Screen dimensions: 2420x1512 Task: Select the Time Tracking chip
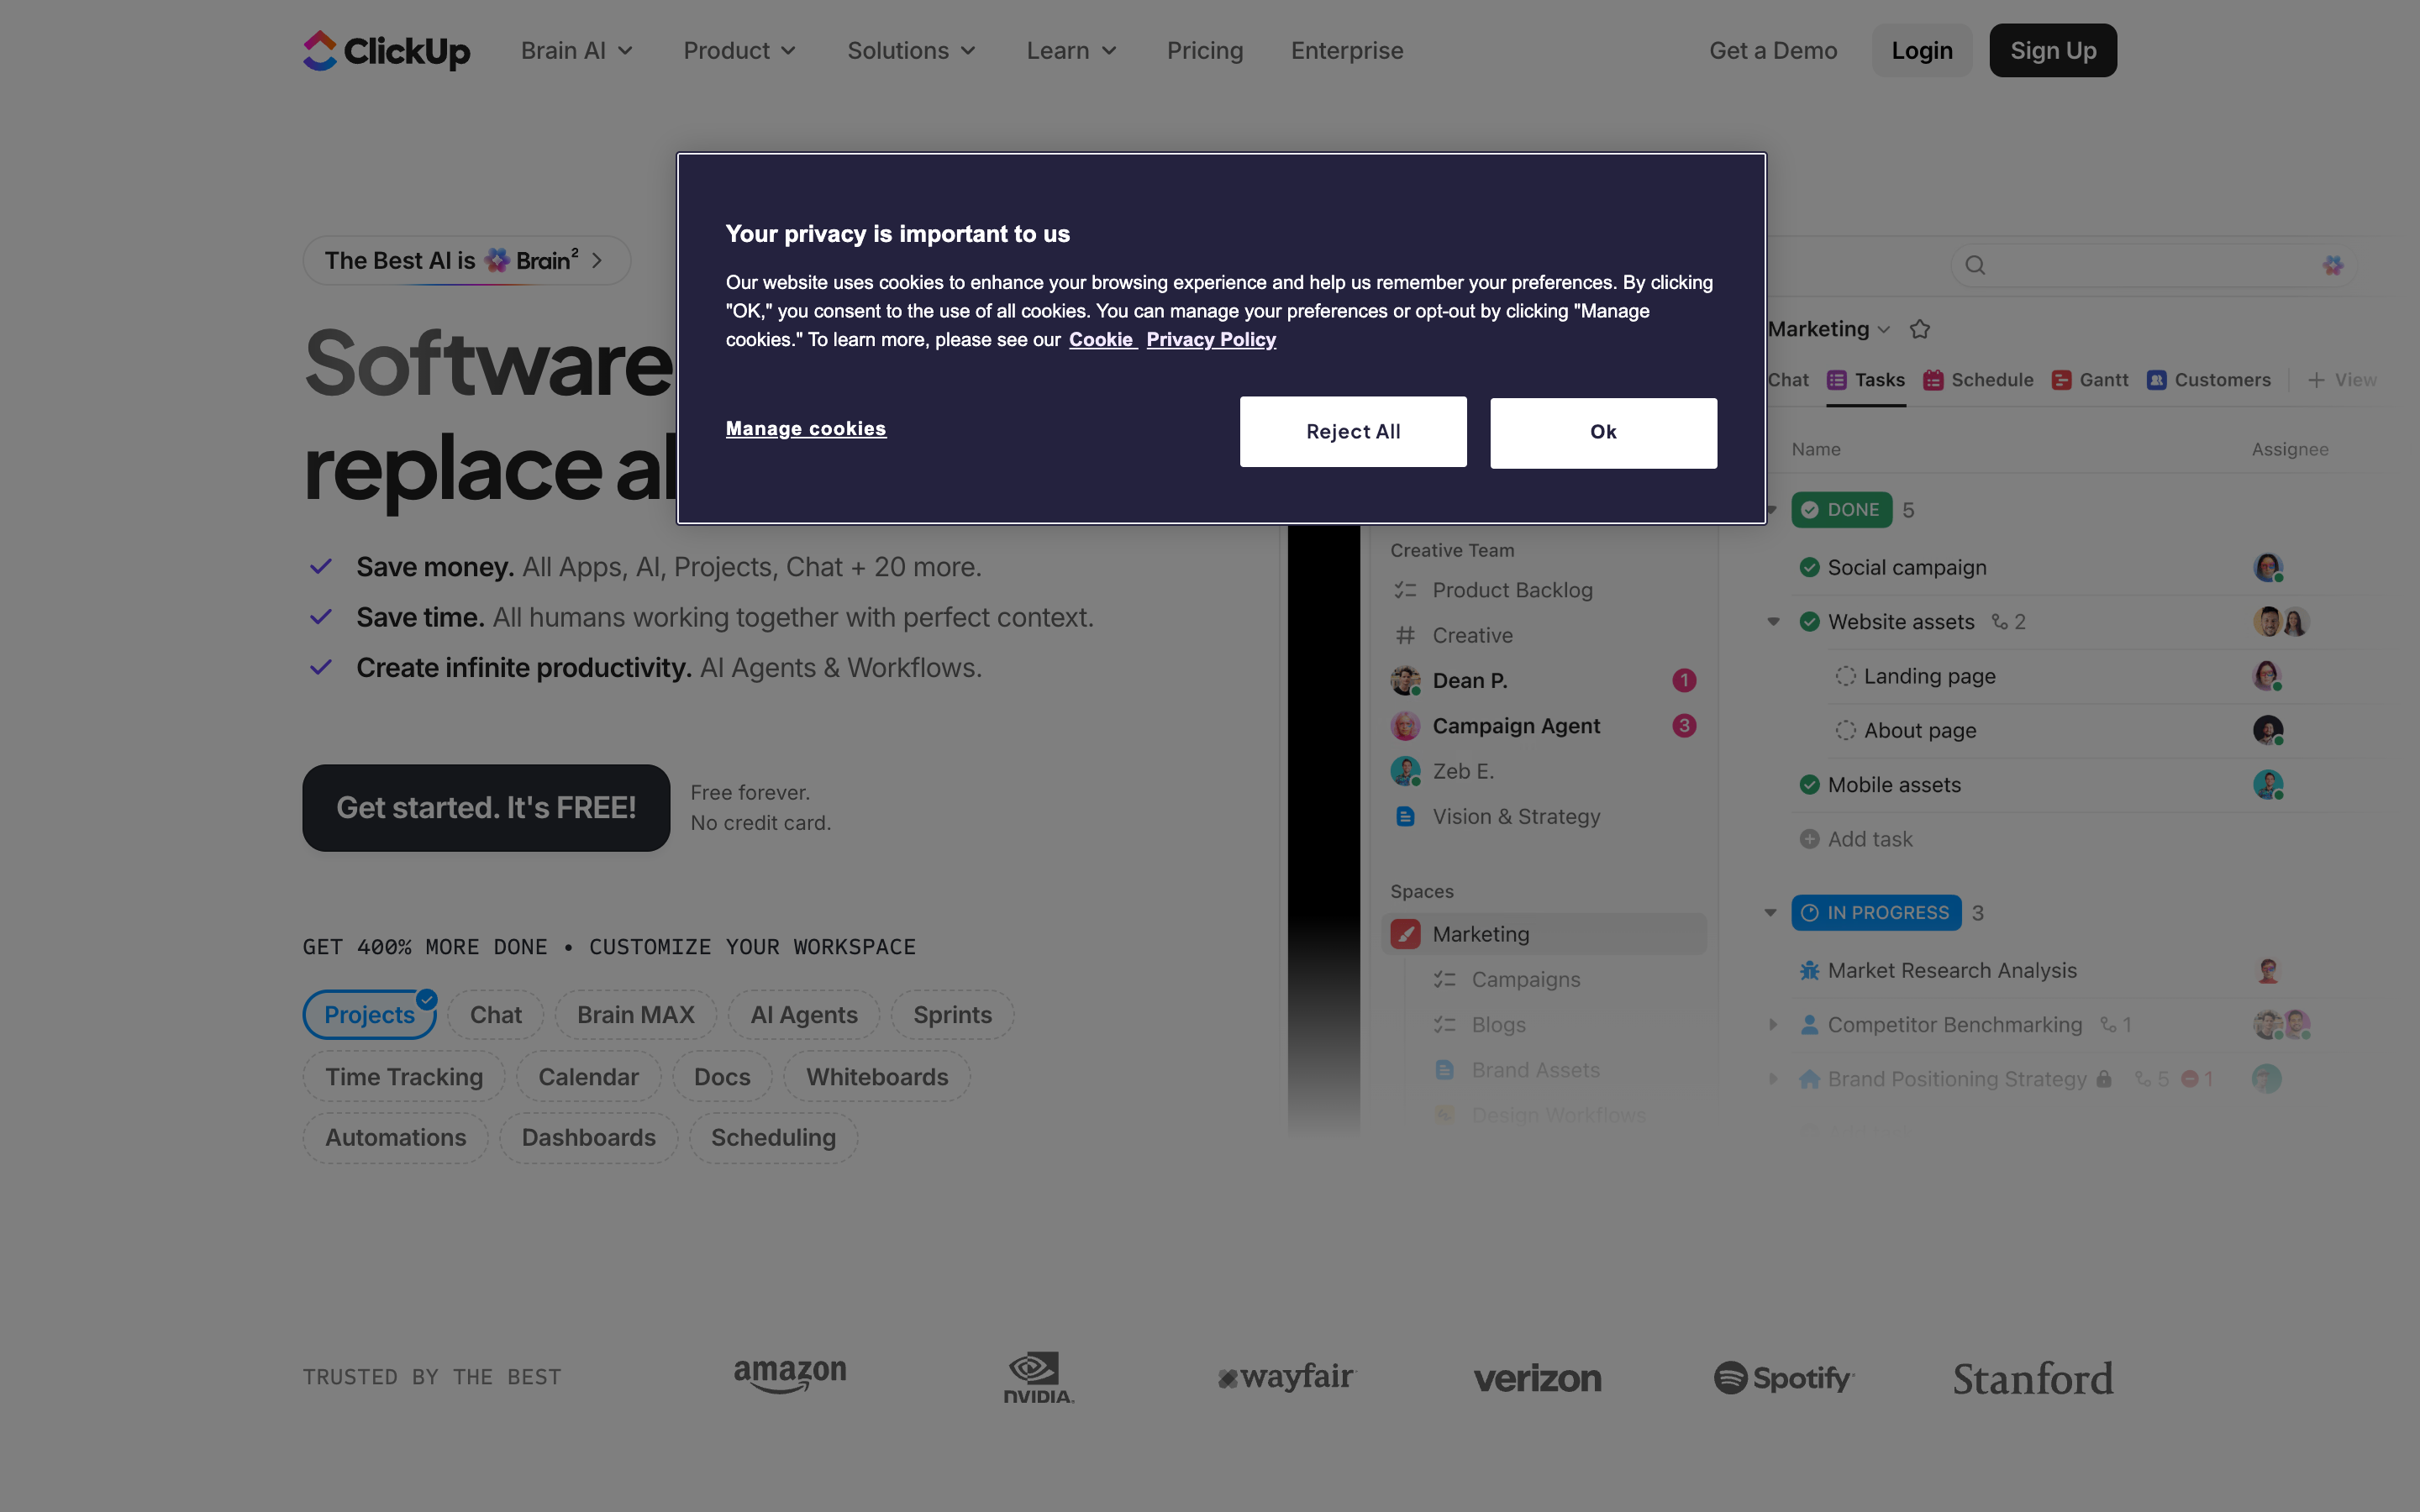pyautogui.click(x=404, y=1076)
